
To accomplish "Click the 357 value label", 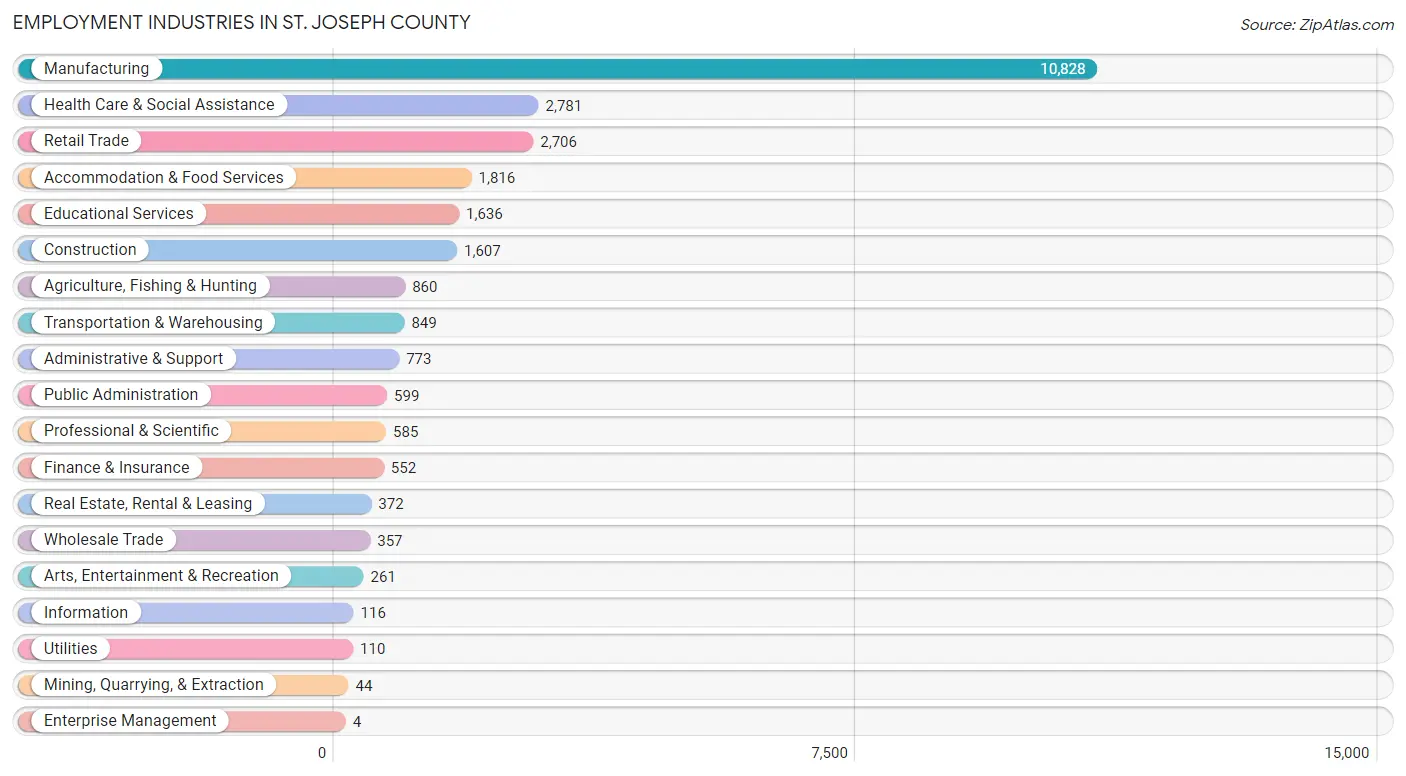I will (390, 541).
